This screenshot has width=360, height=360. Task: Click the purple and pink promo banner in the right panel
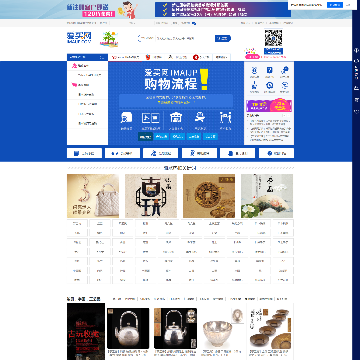pyautogui.click(x=269, y=106)
